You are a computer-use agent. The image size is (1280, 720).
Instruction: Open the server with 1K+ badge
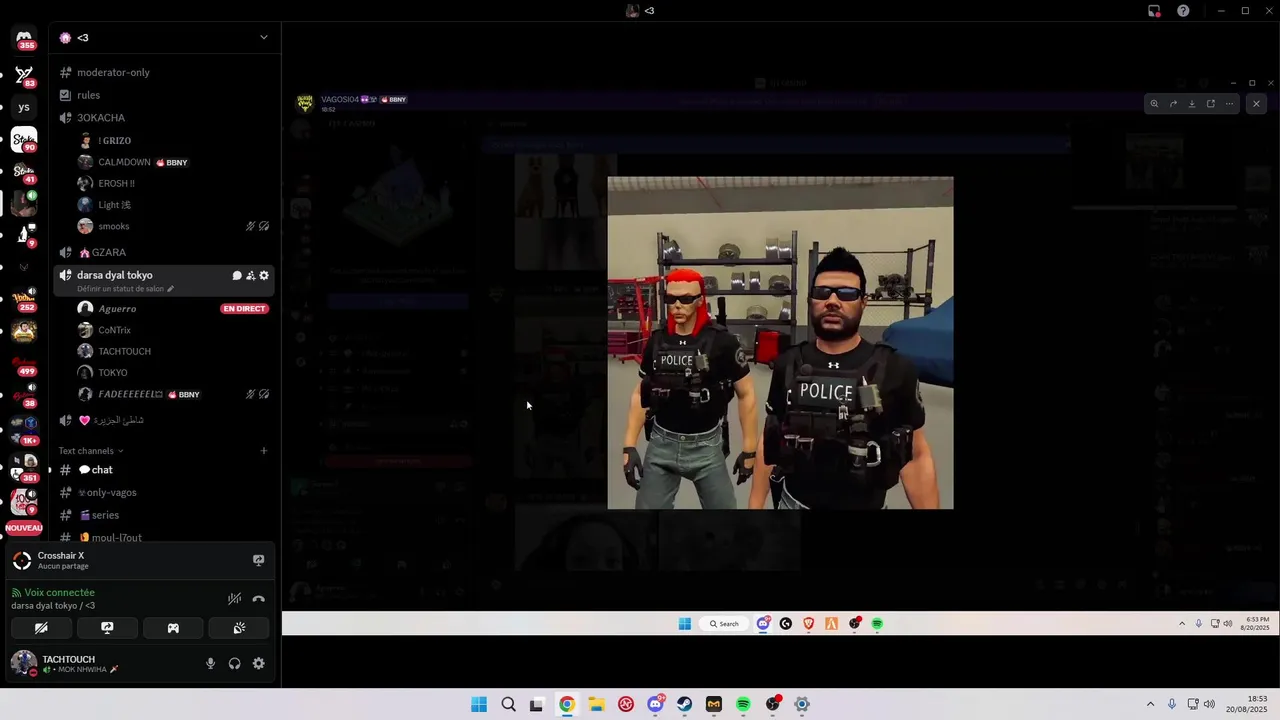tap(24, 428)
